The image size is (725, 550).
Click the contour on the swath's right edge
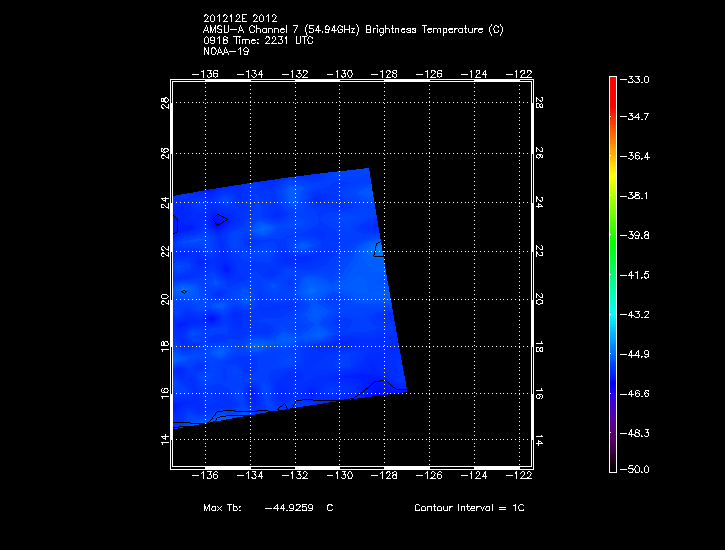[x=378, y=250]
